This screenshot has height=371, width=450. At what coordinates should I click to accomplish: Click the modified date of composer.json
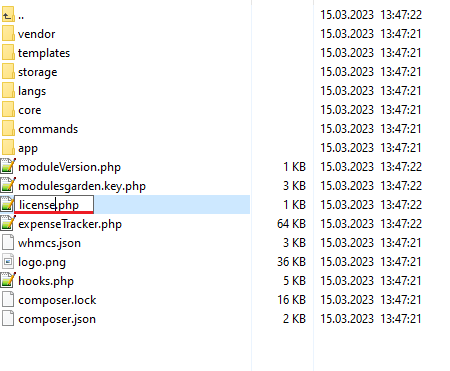[371, 319]
